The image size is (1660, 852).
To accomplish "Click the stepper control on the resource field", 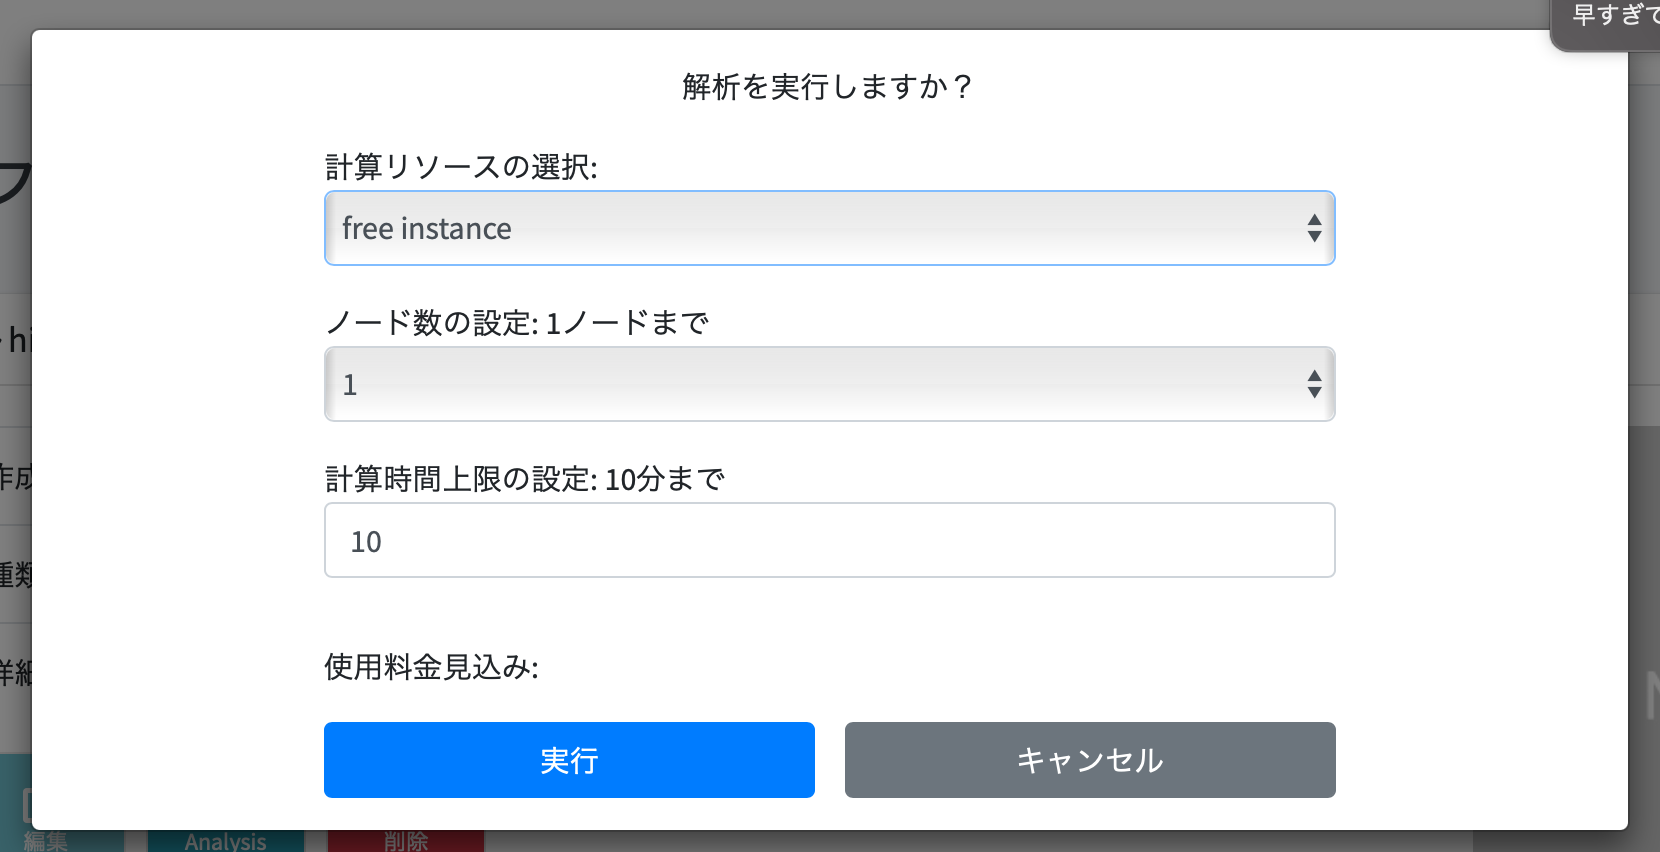I will 1314,228.
